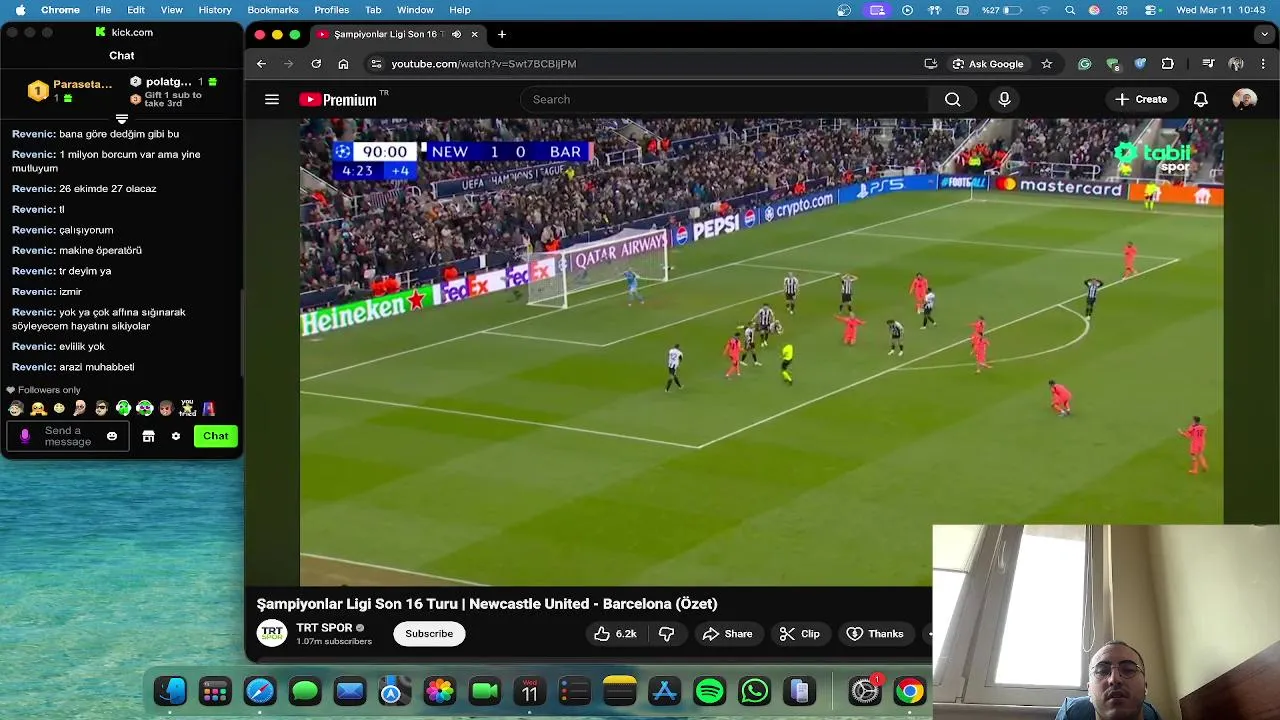Open site information icon in address bar

click(376, 63)
